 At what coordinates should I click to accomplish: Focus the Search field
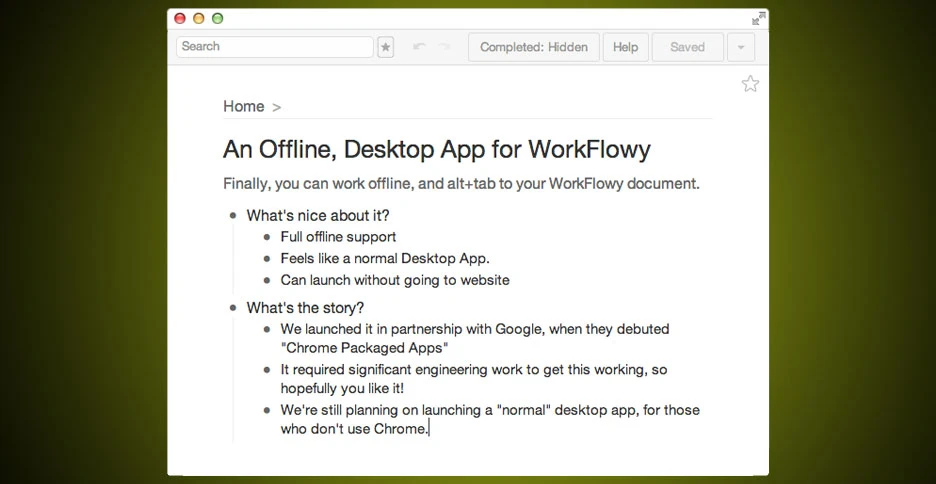(x=275, y=47)
